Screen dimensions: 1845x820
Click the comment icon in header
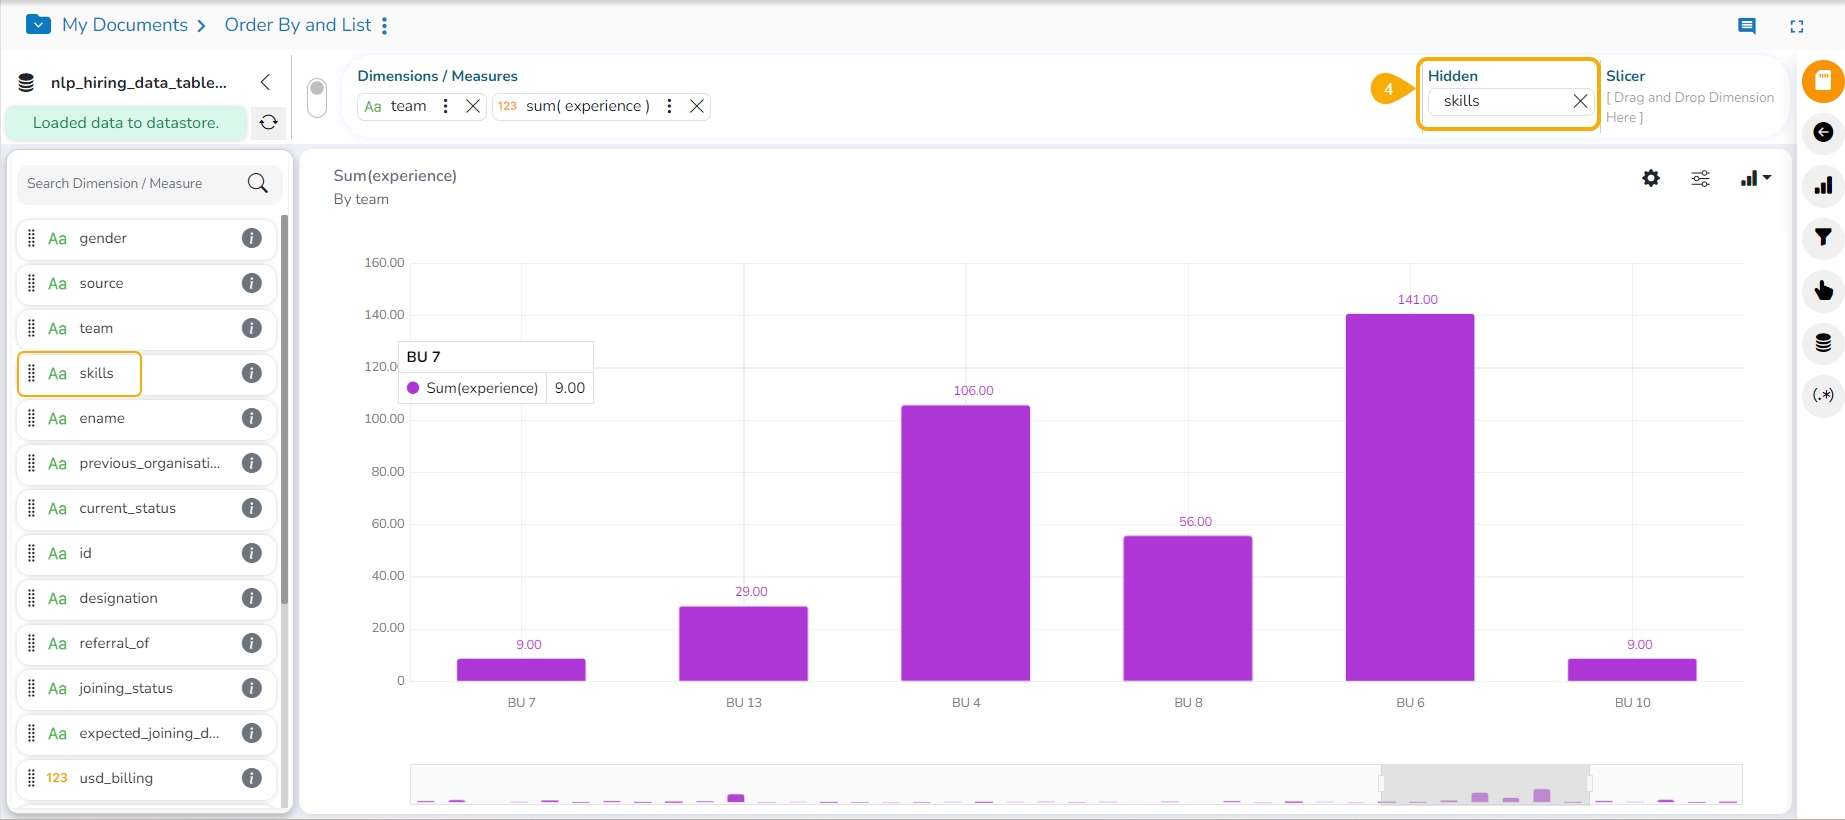coord(1747,26)
